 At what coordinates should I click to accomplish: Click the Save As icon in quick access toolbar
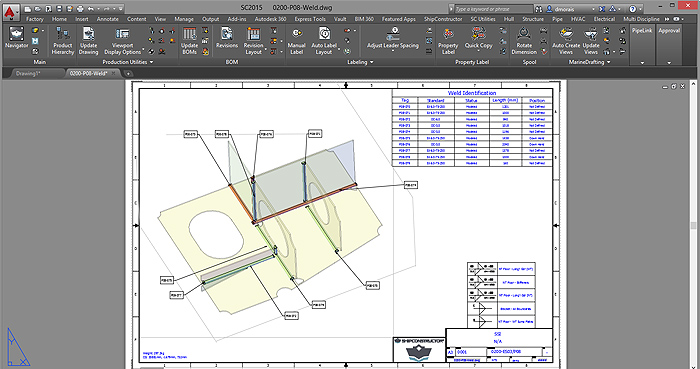[x=69, y=8]
